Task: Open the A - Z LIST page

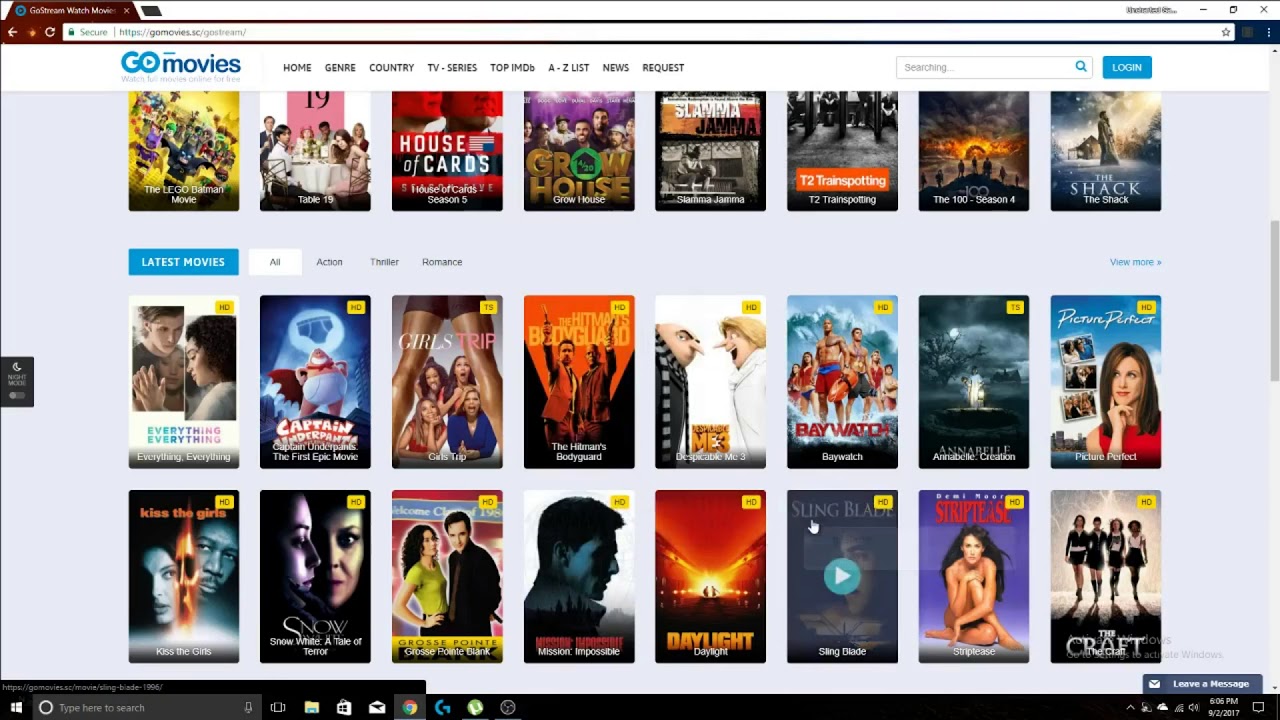Action: pyautogui.click(x=568, y=67)
